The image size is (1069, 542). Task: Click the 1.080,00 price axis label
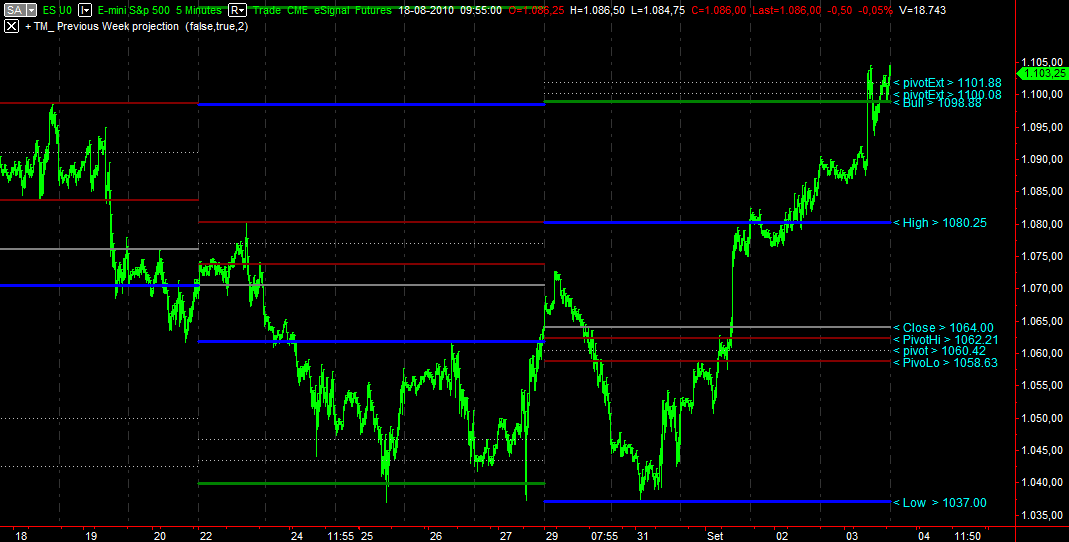point(1043,224)
